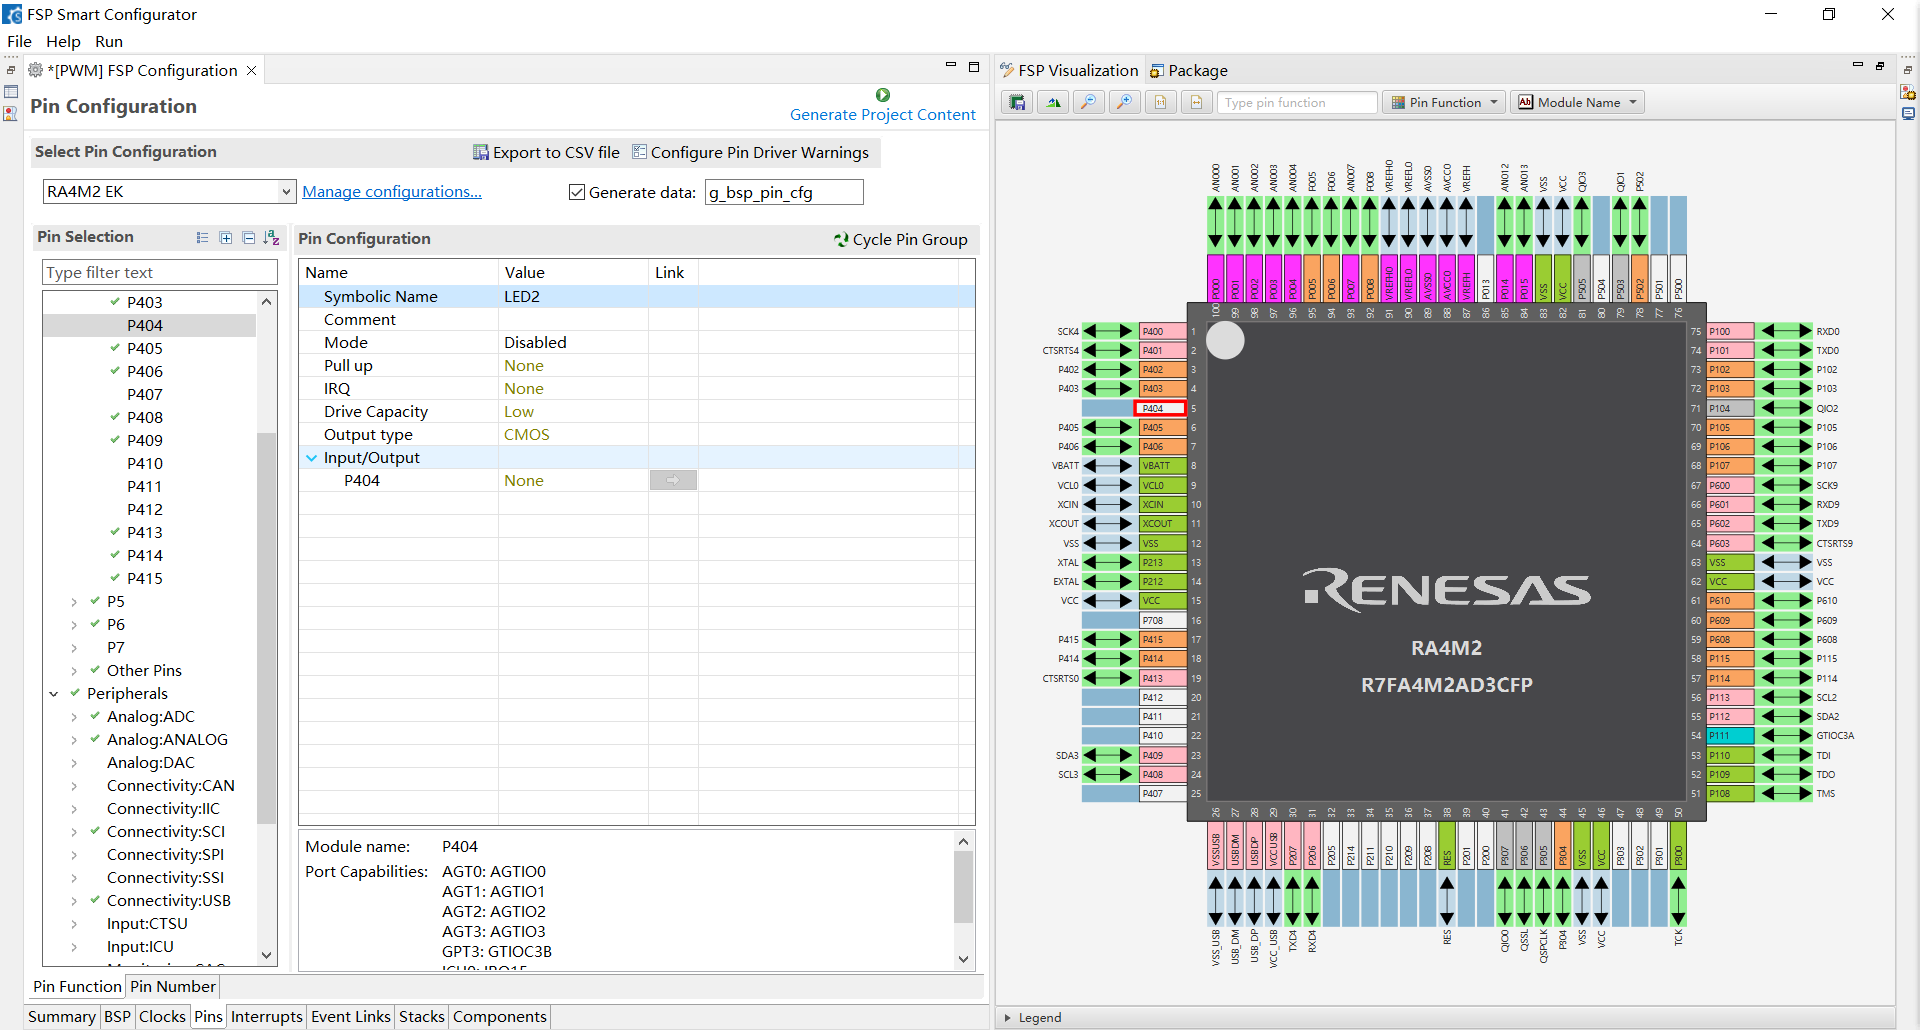Zoom out the package view
Image resolution: width=1920 pixels, height=1030 pixels.
click(x=1089, y=103)
